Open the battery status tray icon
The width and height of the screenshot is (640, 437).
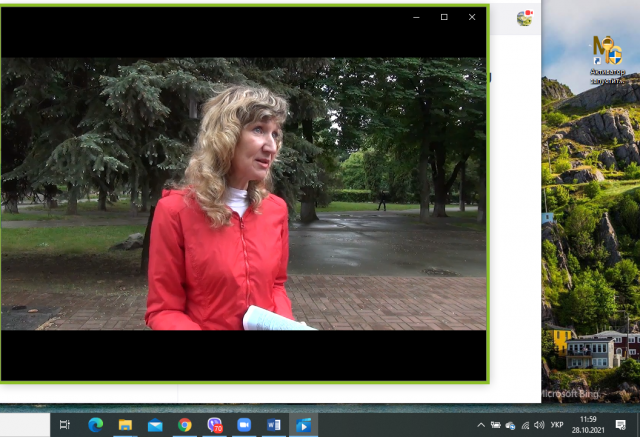point(496,425)
